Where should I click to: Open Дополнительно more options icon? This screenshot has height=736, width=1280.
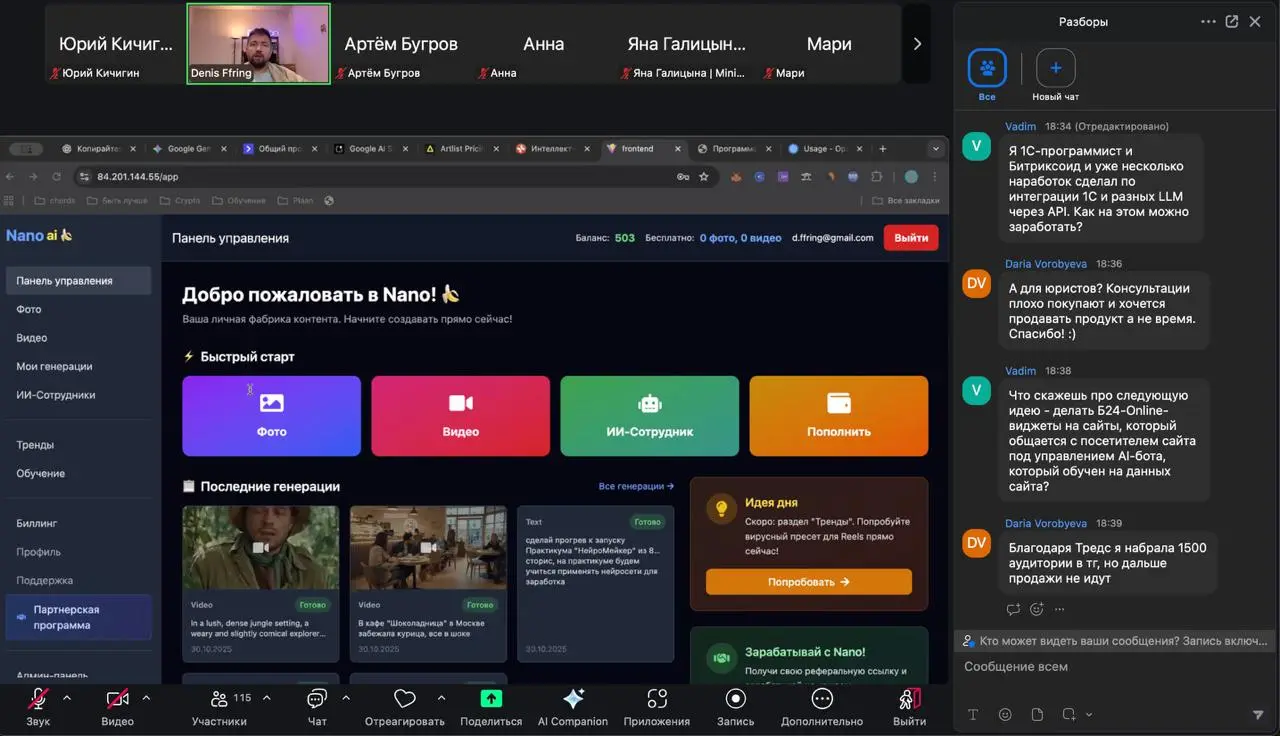822,699
